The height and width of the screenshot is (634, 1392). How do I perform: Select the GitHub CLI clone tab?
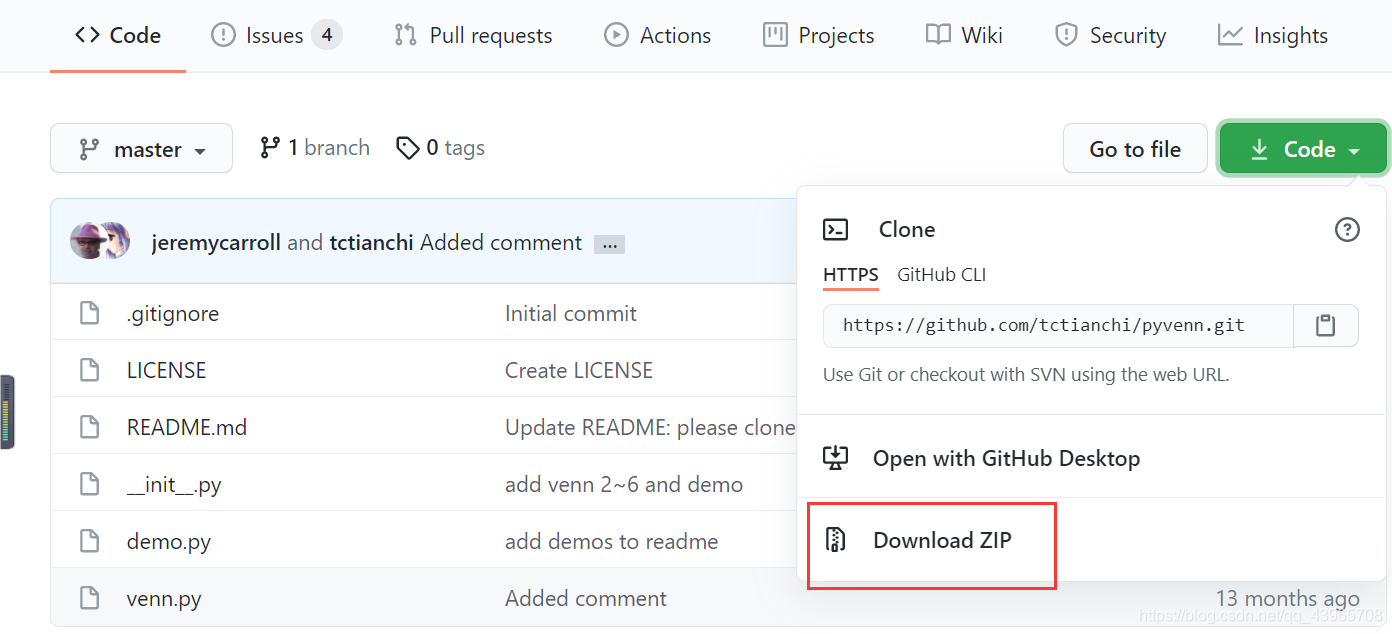coord(941,275)
